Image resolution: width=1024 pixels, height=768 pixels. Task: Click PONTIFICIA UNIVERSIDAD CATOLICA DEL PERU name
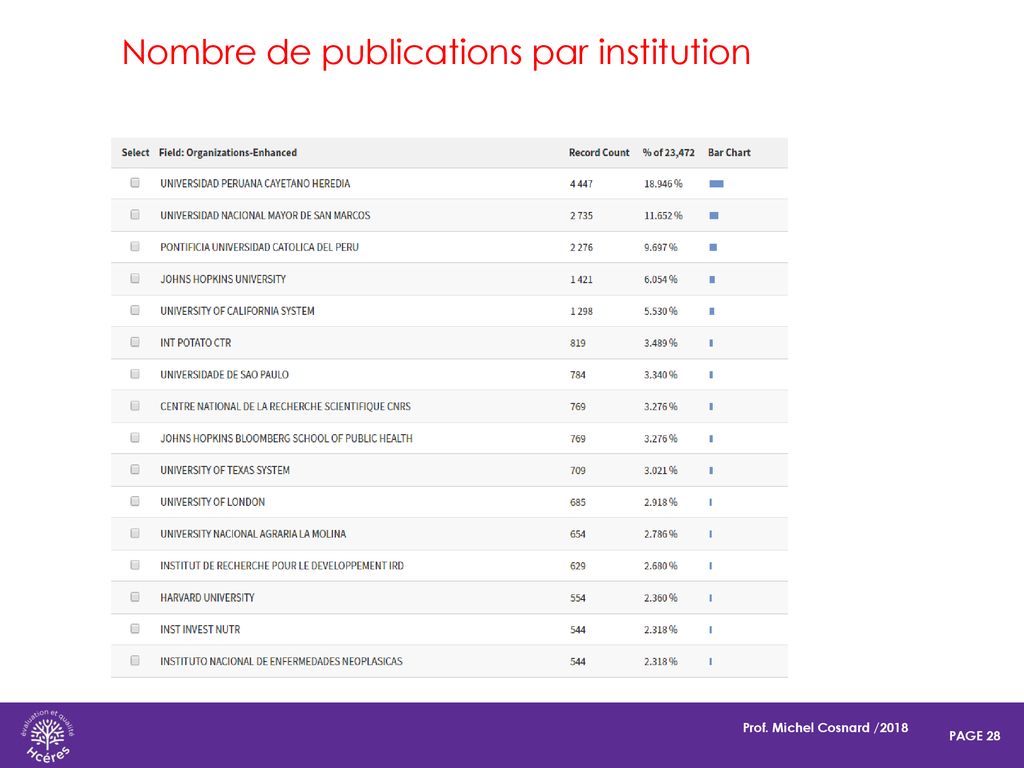259,247
